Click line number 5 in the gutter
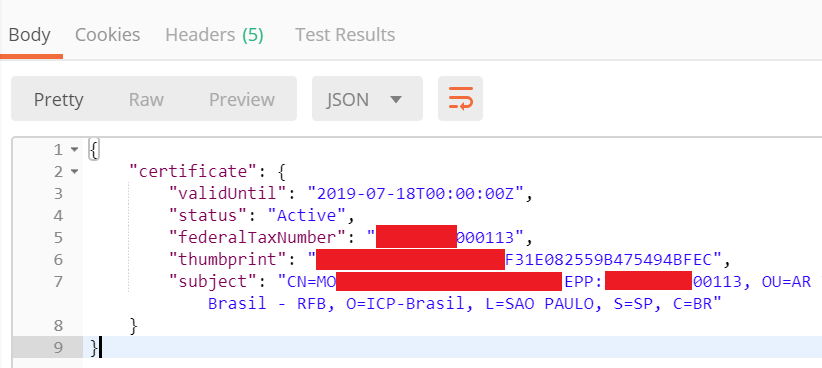This screenshot has height=368, width=822. (x=58, y=237)
